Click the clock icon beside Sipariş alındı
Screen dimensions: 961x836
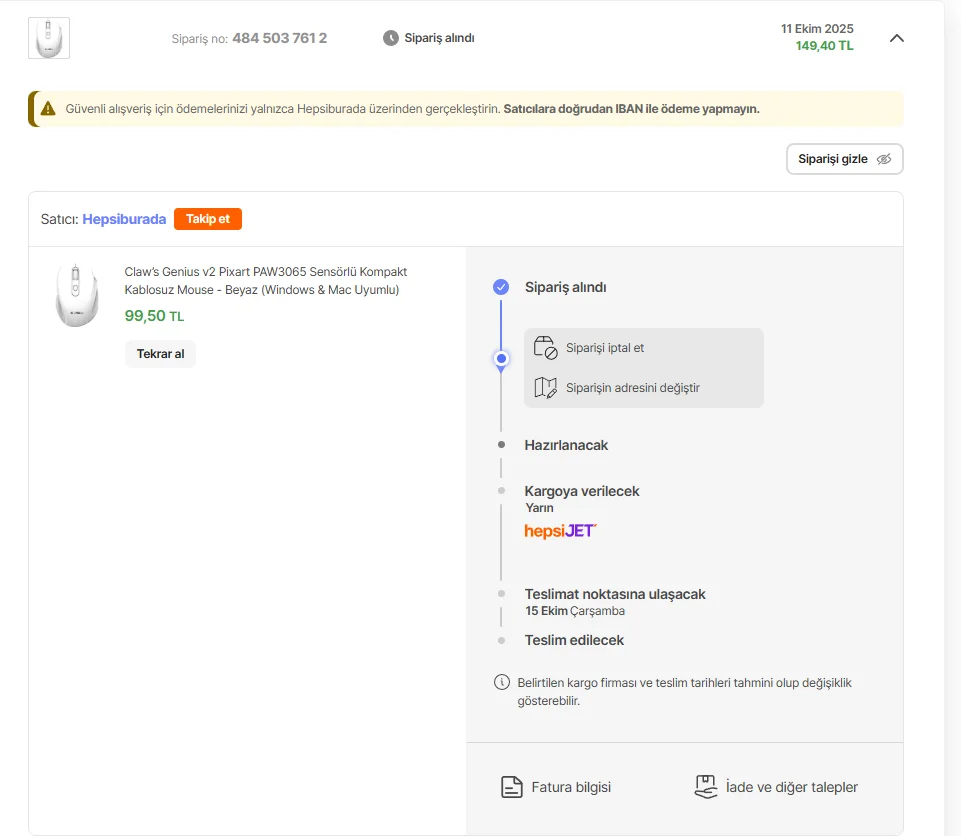pos(390,38)
